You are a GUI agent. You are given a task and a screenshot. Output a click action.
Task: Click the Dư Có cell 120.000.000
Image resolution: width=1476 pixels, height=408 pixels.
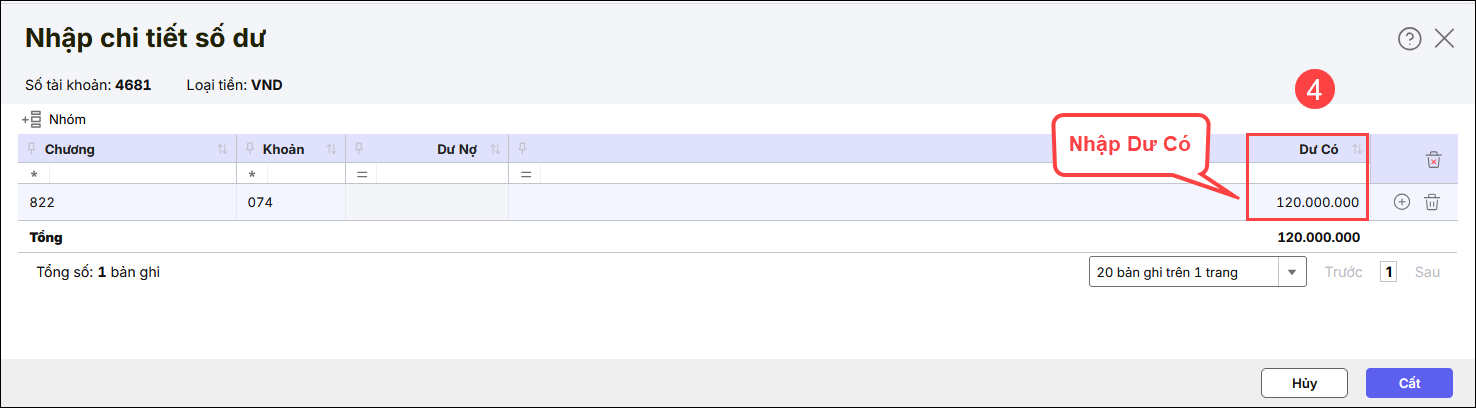[1317, 202]
